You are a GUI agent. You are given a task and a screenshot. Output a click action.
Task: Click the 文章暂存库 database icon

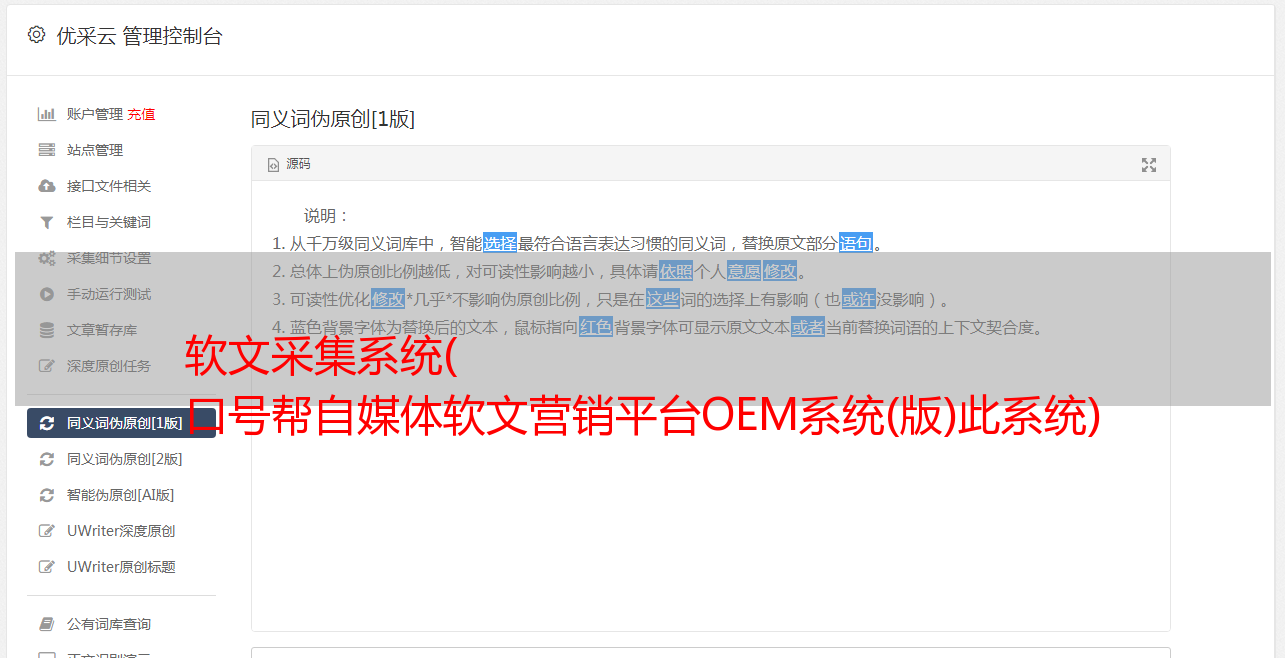(46, 330)
